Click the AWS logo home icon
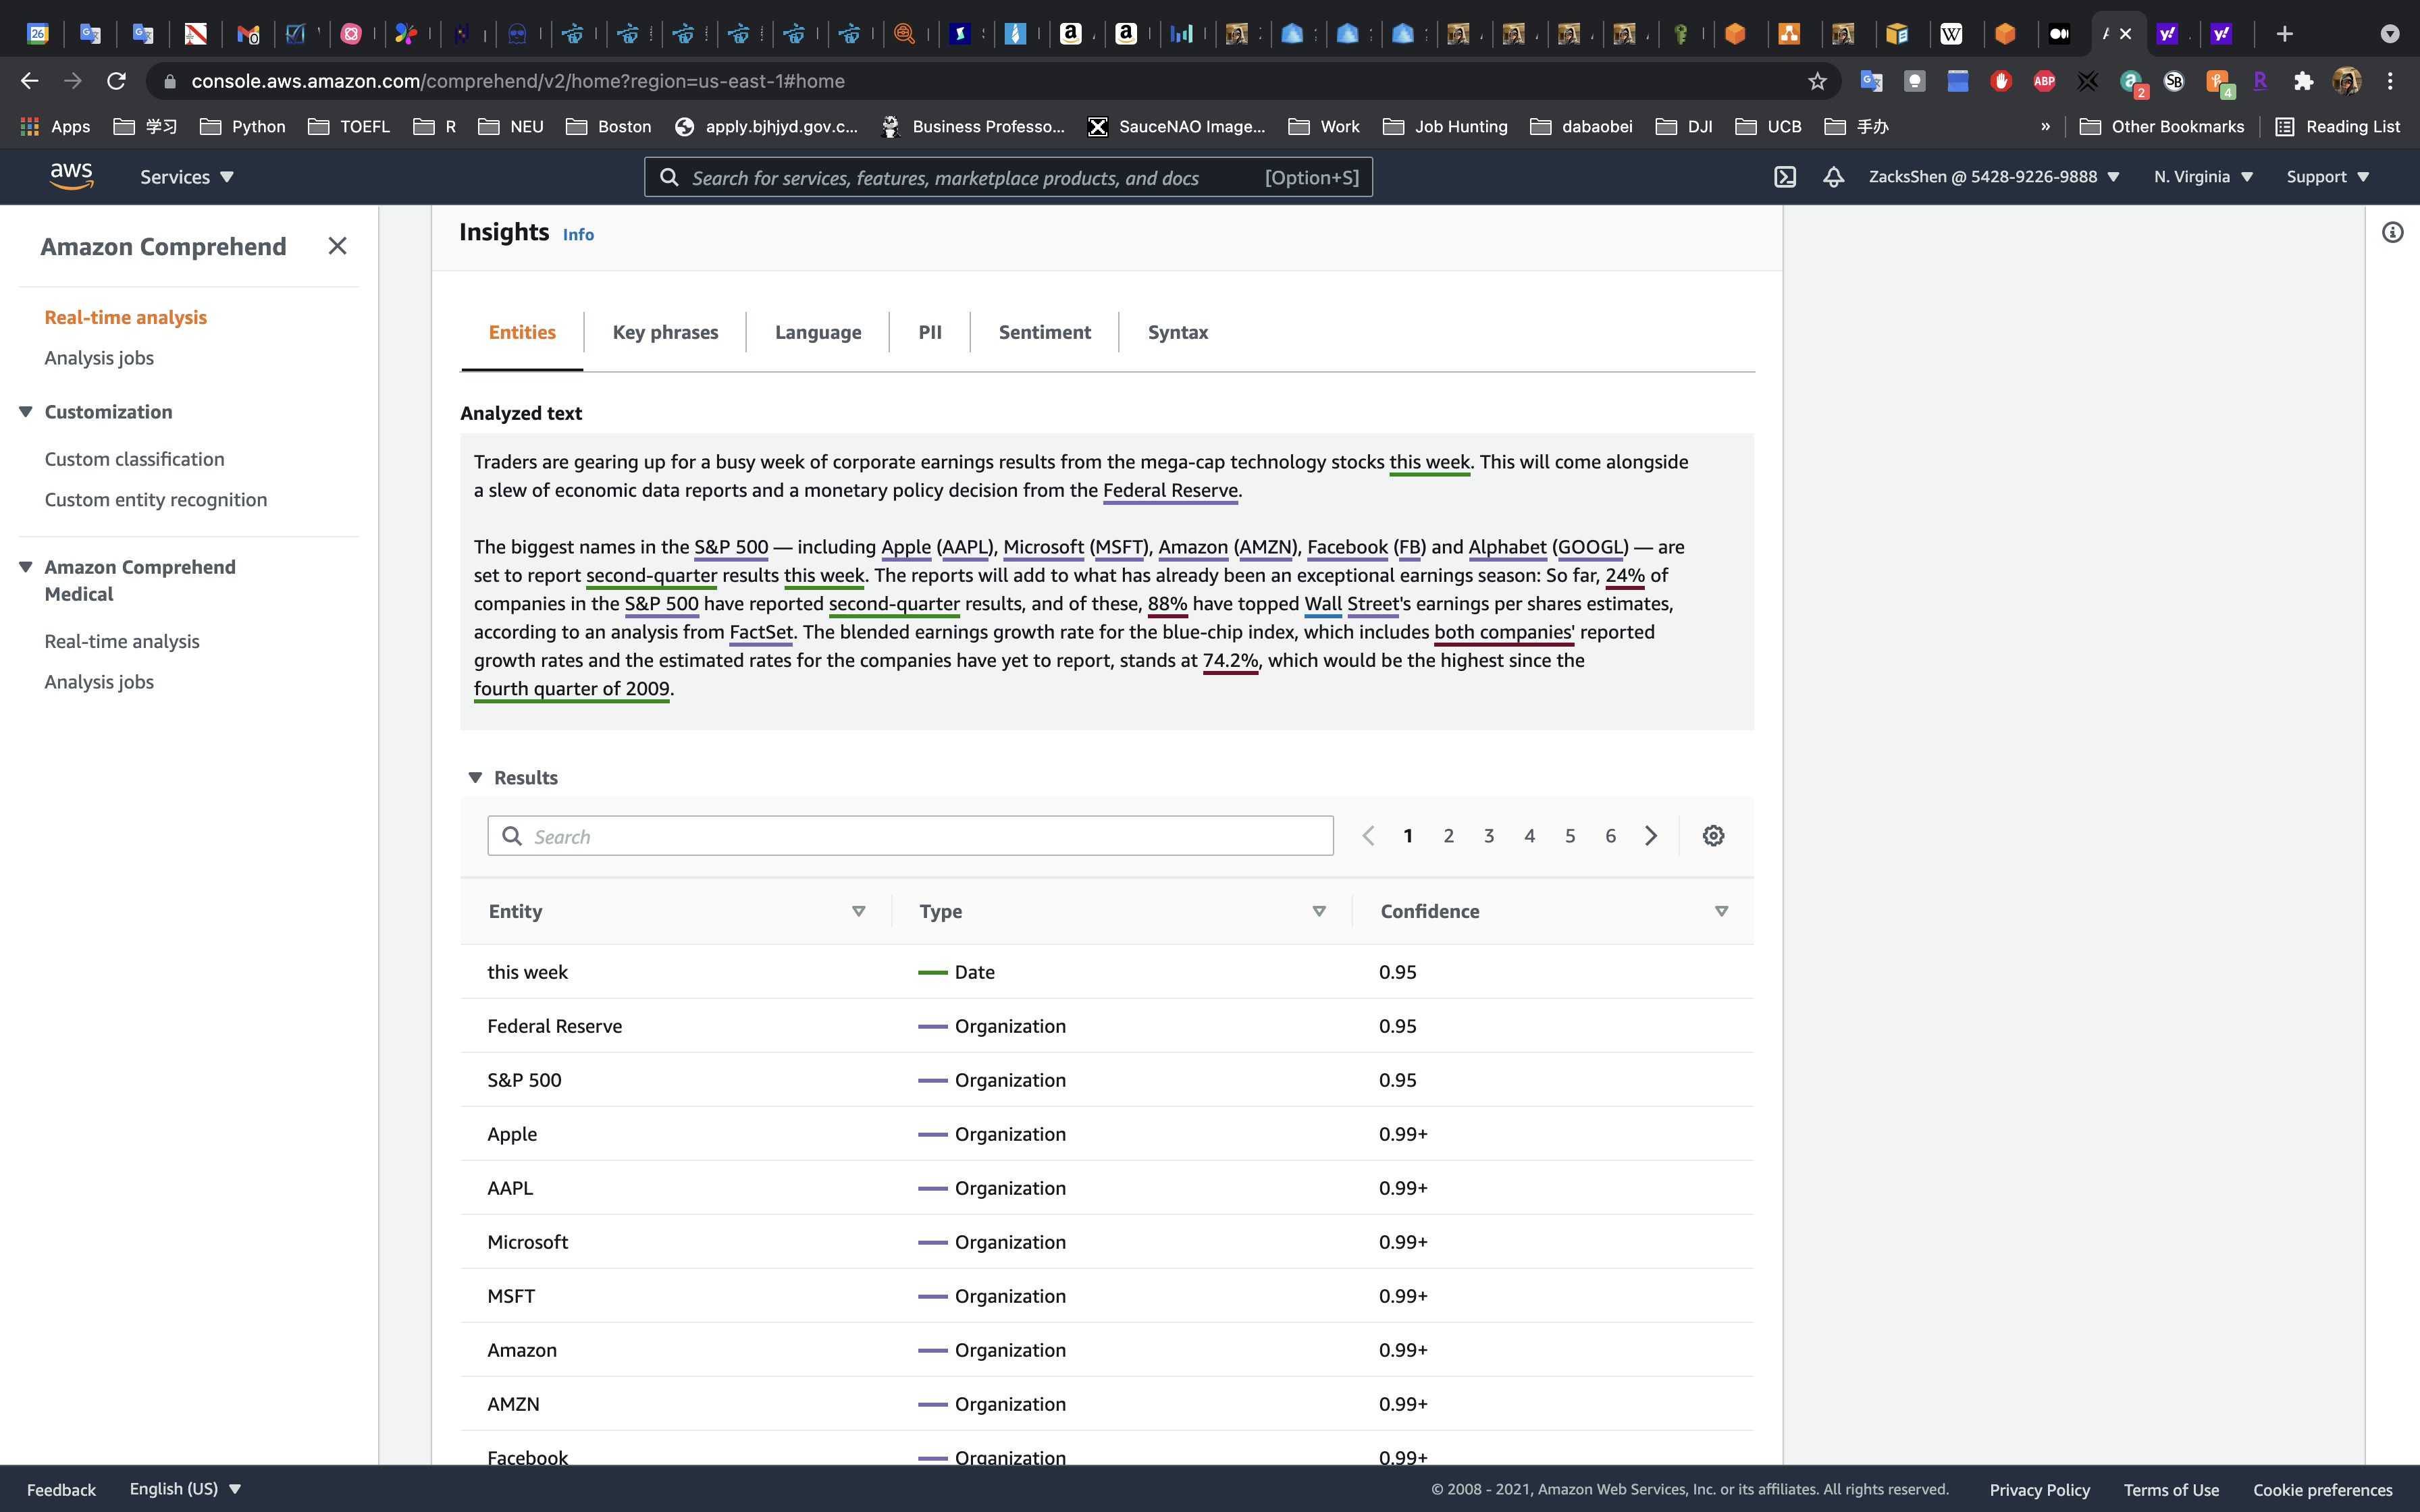 [72, 176]
